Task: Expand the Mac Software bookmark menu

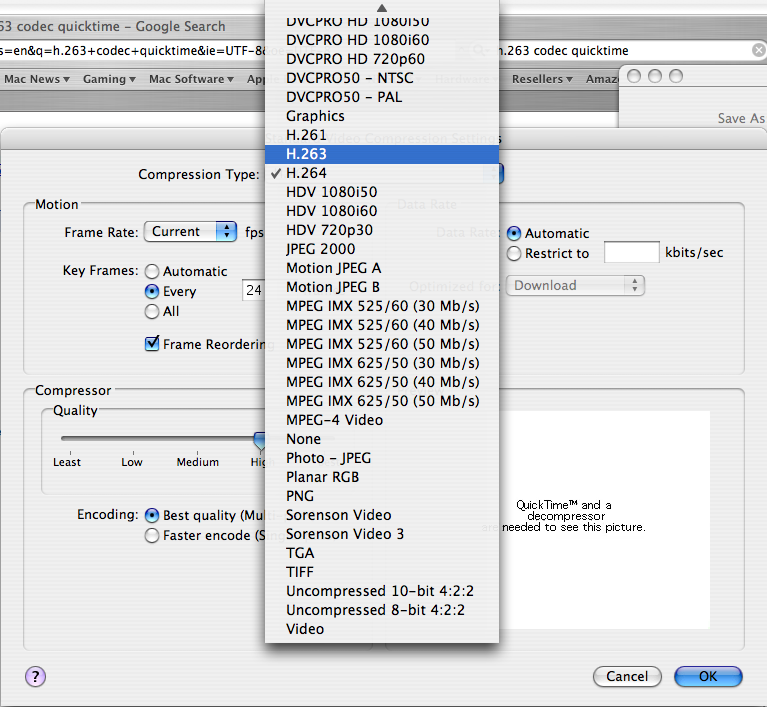Action: click(x=191, y=79)
